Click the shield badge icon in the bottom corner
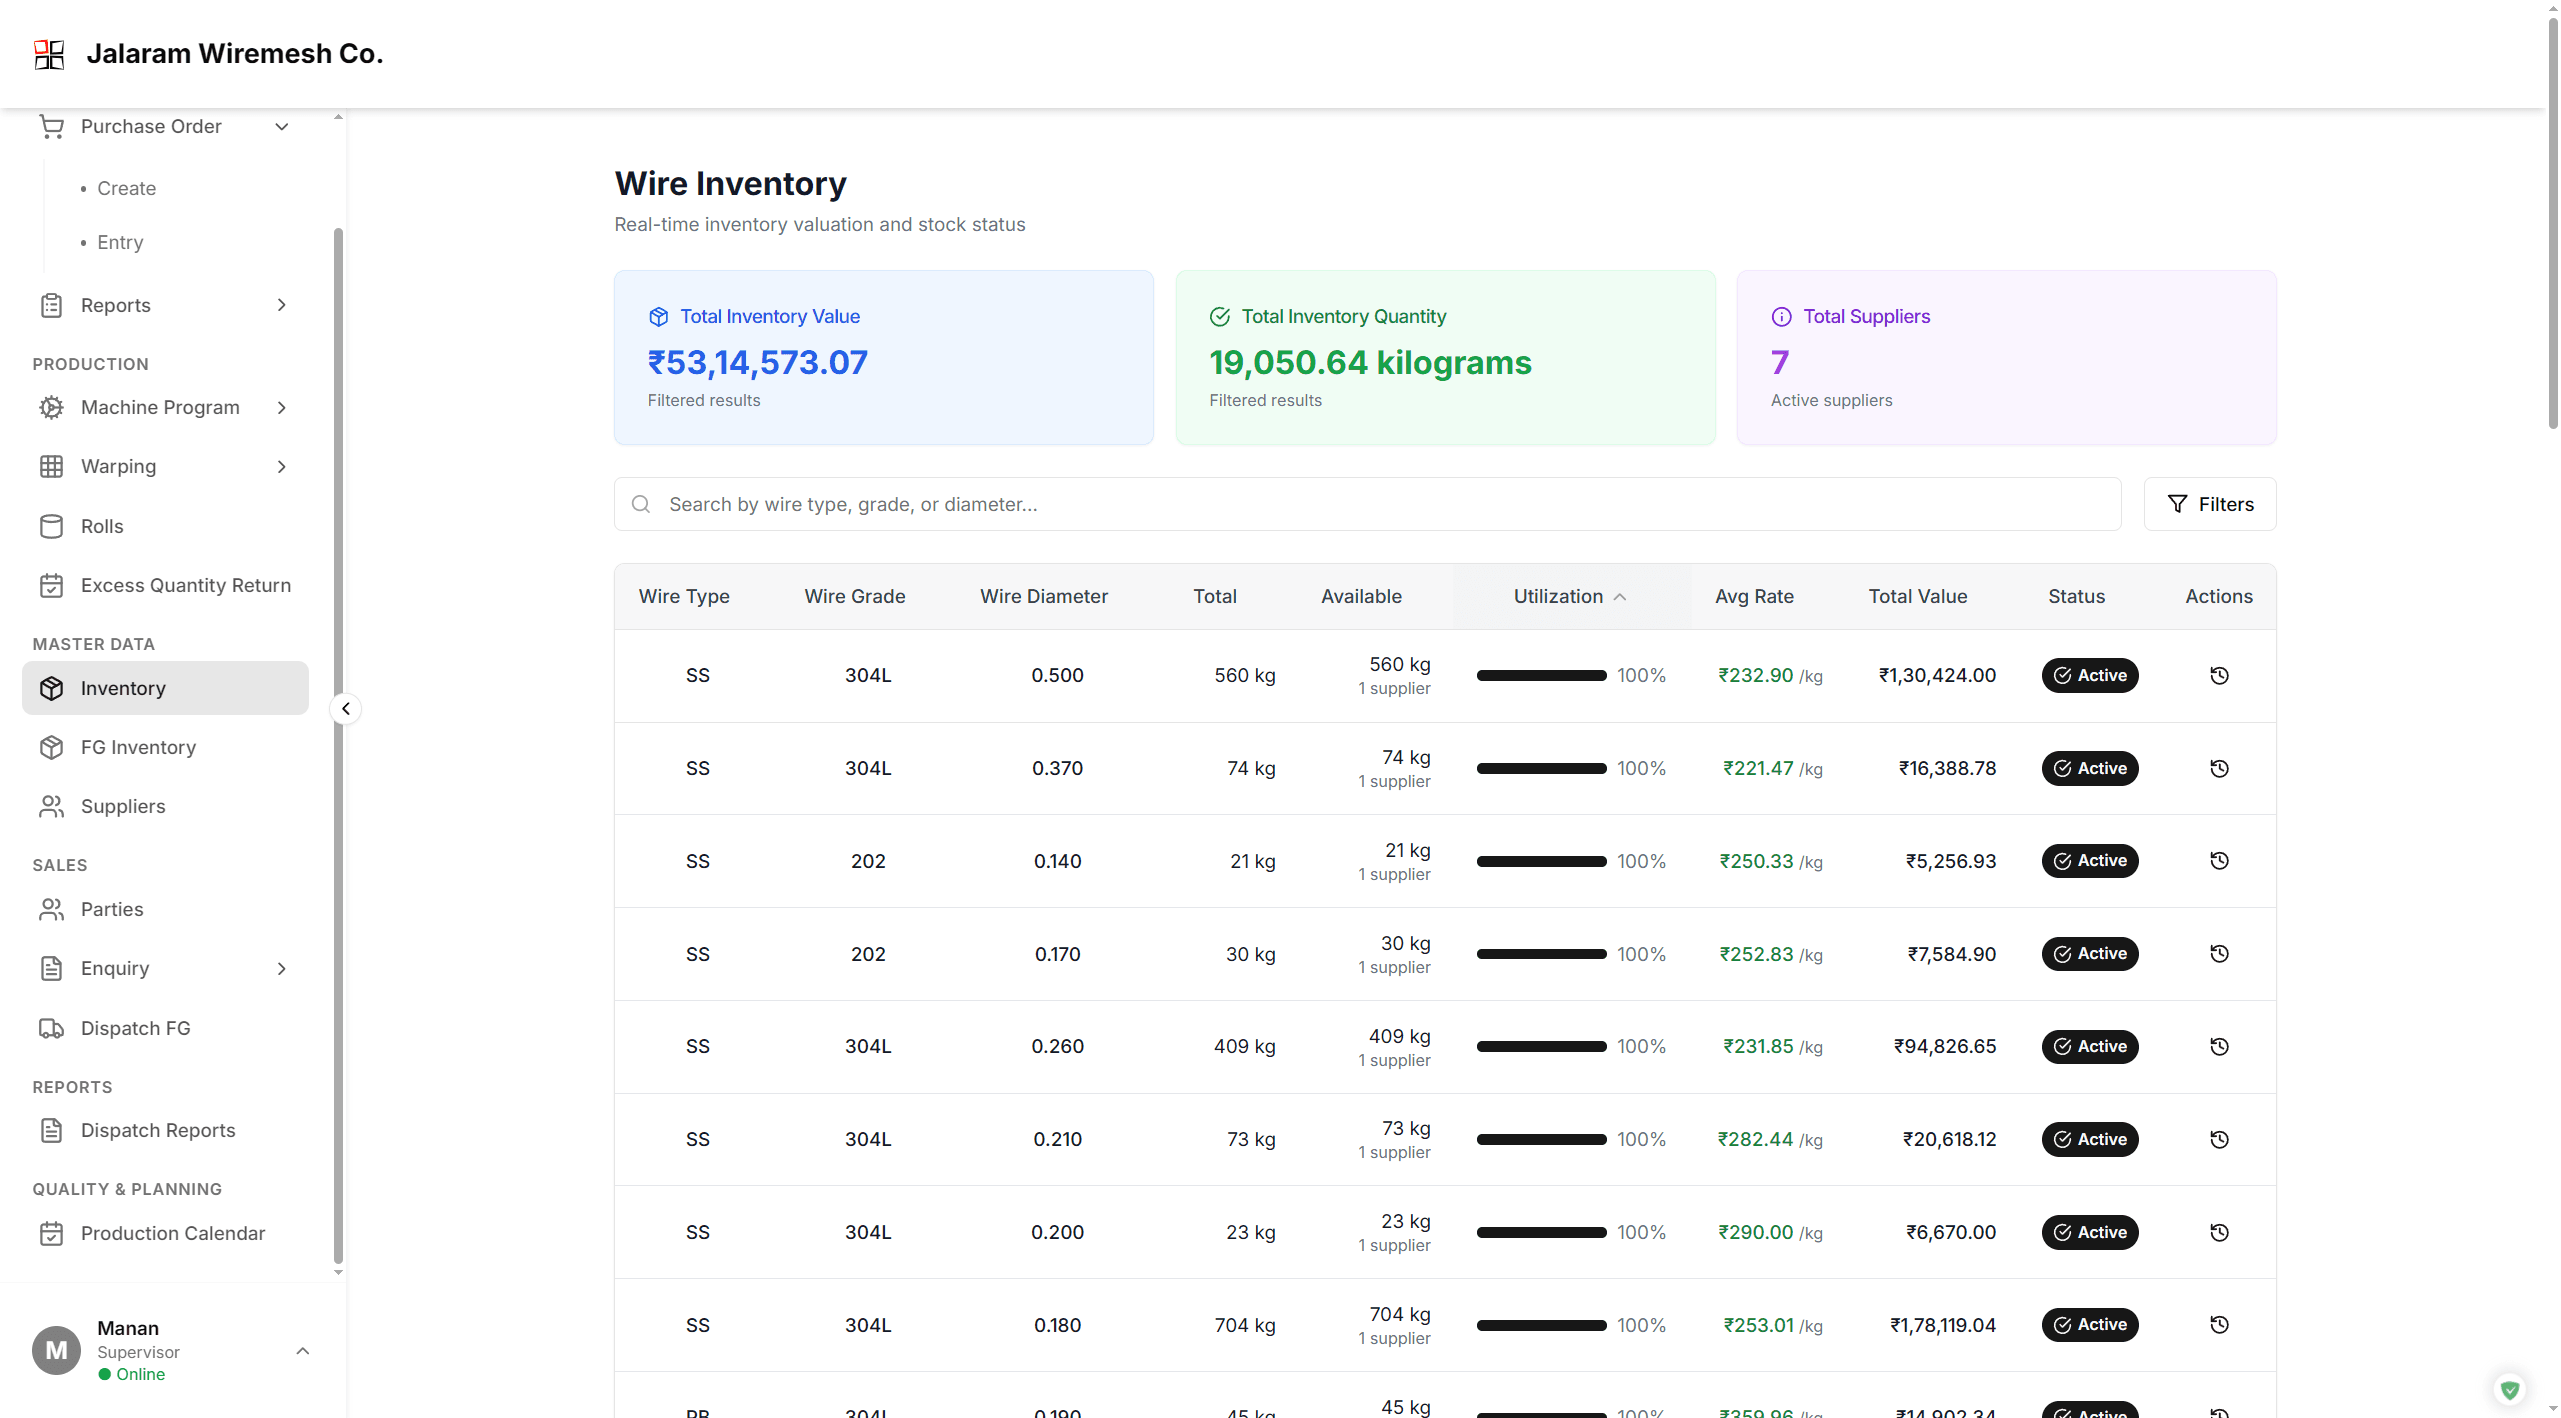The image size is (2561, 1418). tap(2509, 1389)
